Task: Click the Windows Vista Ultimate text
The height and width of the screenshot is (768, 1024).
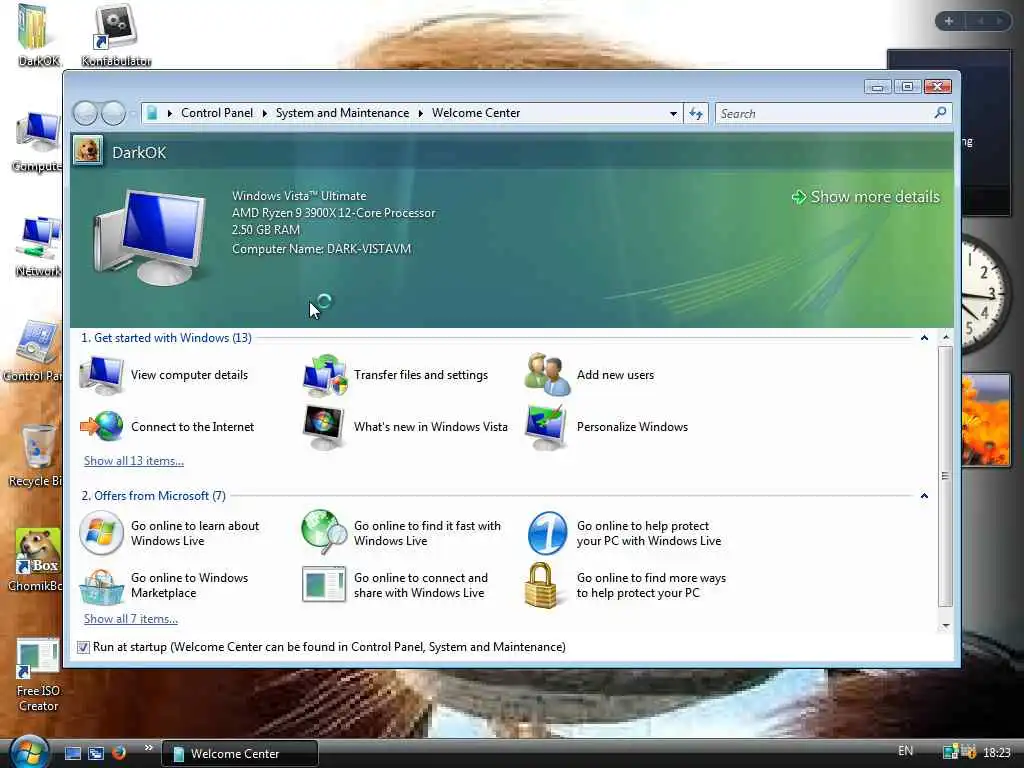Action: pyautogui.click(x=299, y=195)
